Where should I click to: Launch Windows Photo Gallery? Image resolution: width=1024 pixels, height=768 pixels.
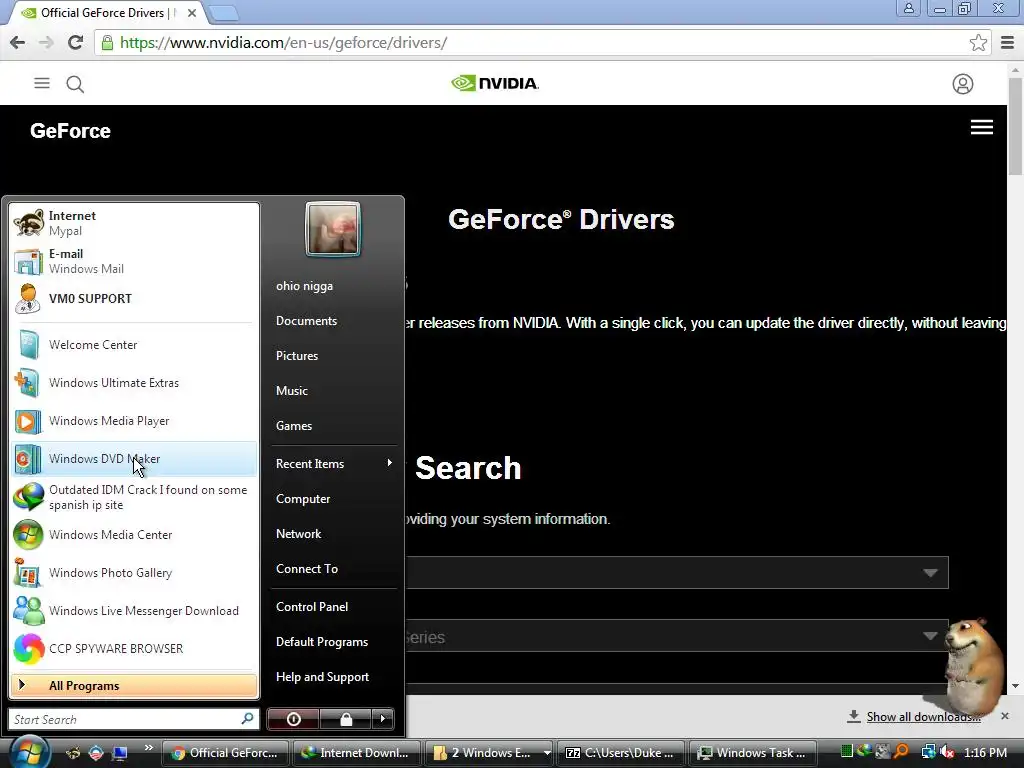(134, 573)
